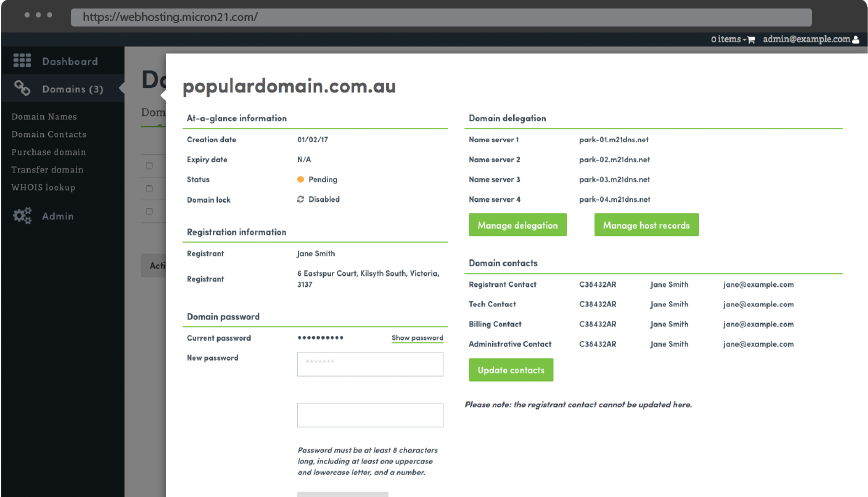
Task: Click the shopping cart icon
Action: 751,39
